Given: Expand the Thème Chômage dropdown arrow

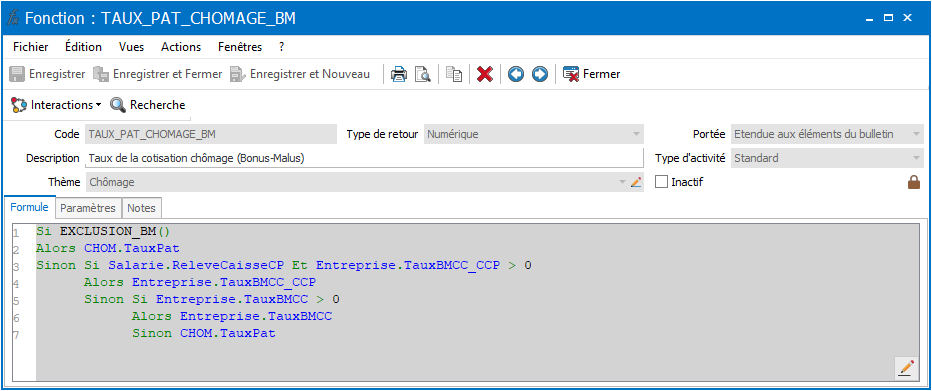Looking at the screenshot, I should click(x=622, y=182).
